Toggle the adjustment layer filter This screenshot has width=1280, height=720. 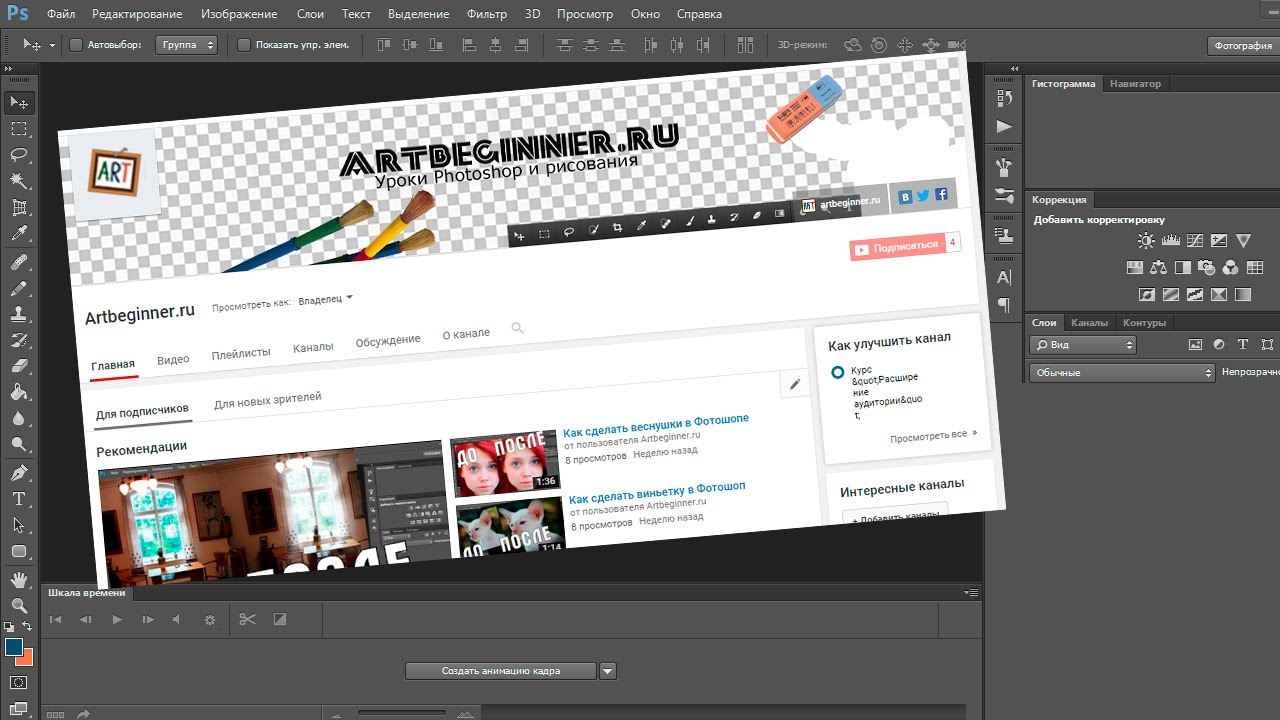click(x=1219, y=344)
